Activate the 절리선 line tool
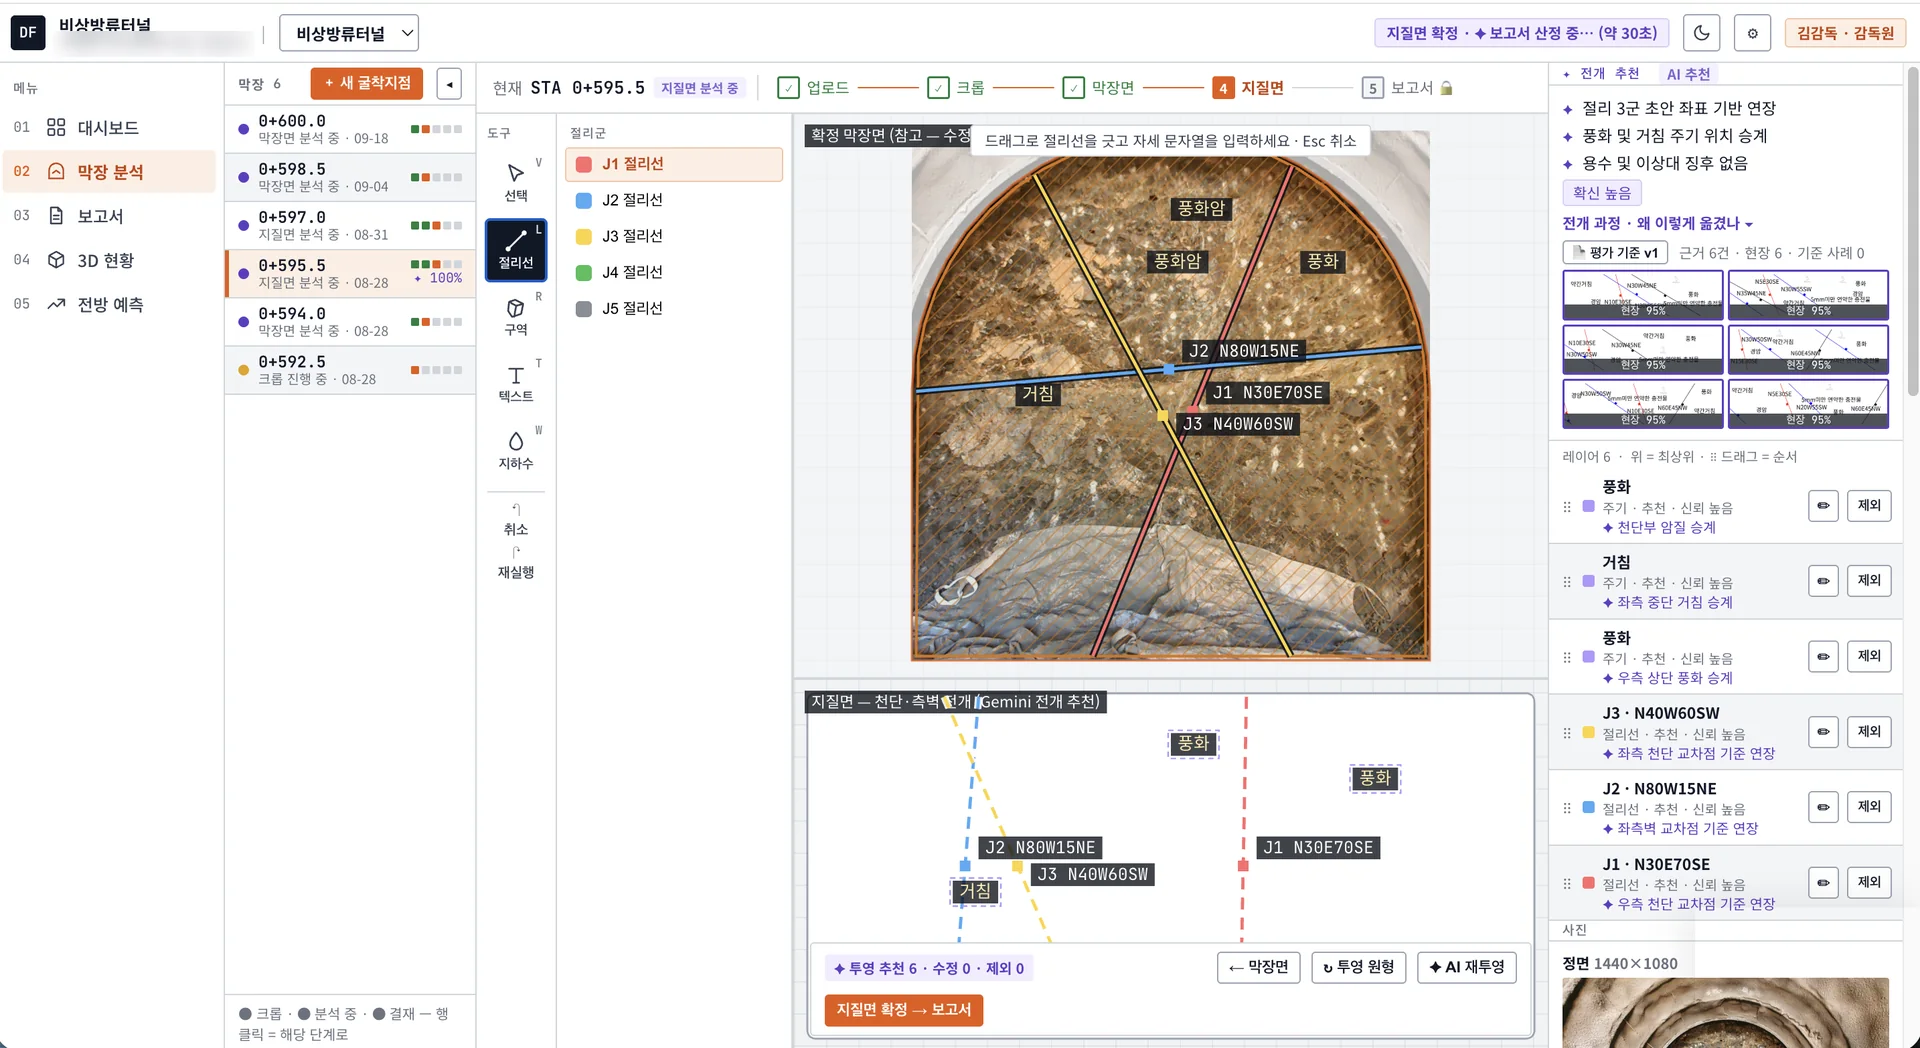This screenshot has width=1920, height=1048. coord(516,249)
